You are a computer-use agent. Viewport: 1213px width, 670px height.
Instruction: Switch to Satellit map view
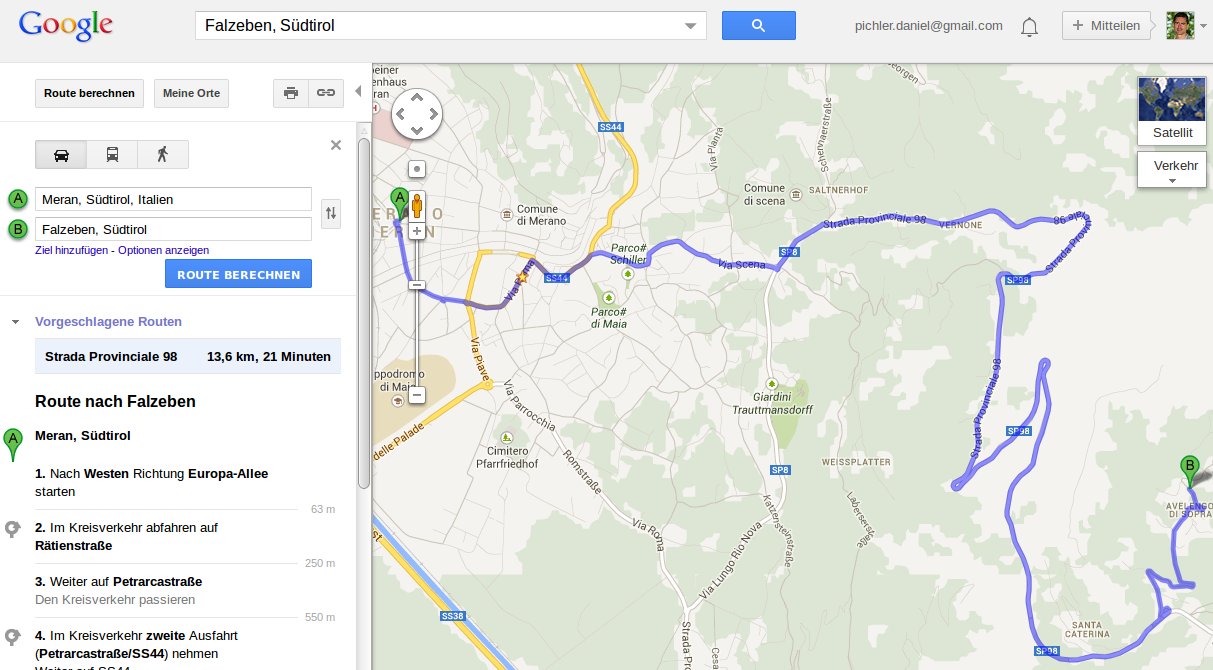click(1172, 111)
